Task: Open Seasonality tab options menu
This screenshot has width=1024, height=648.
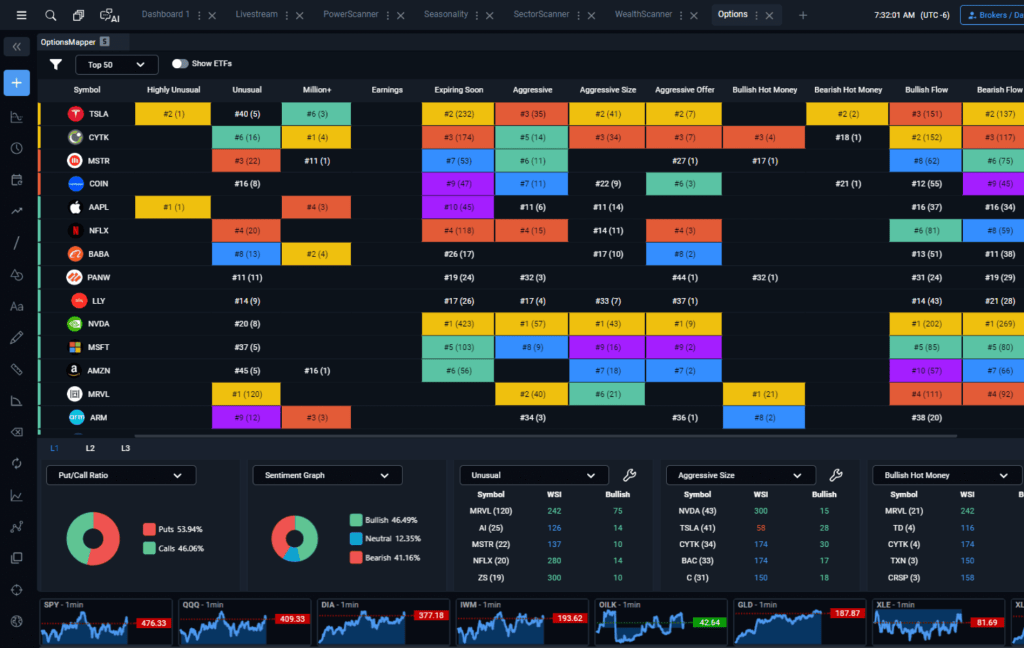Action: click(477, 15)
